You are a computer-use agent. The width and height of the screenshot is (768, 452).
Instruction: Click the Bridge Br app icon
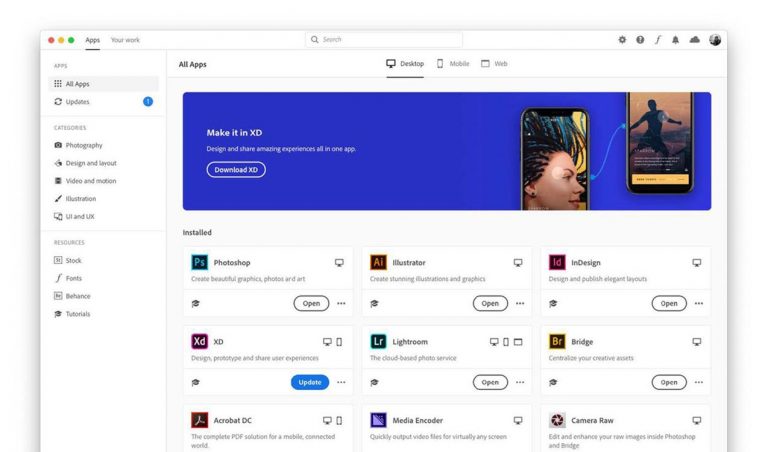(x=557, y=341)
